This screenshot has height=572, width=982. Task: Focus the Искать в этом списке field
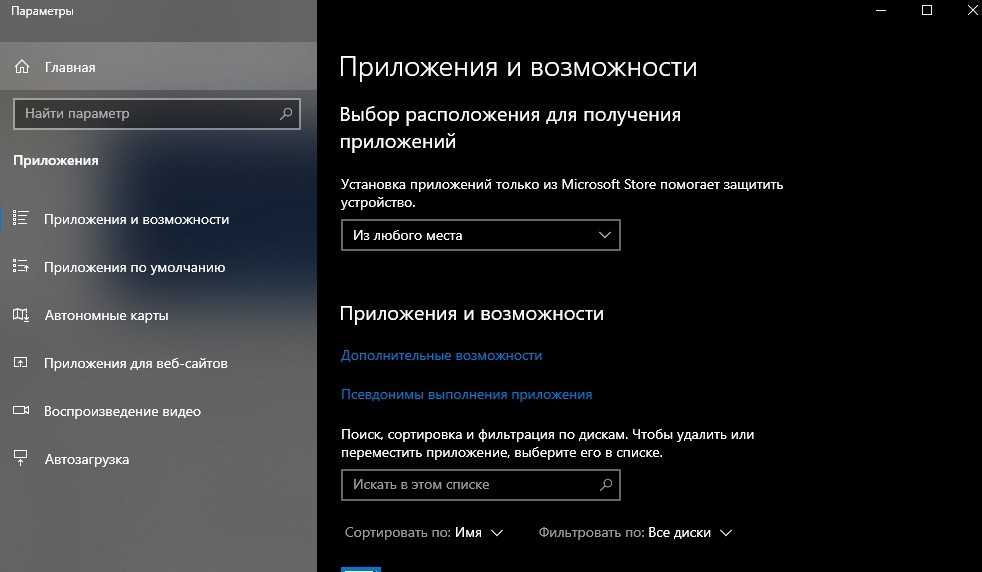tap(468, 485)
